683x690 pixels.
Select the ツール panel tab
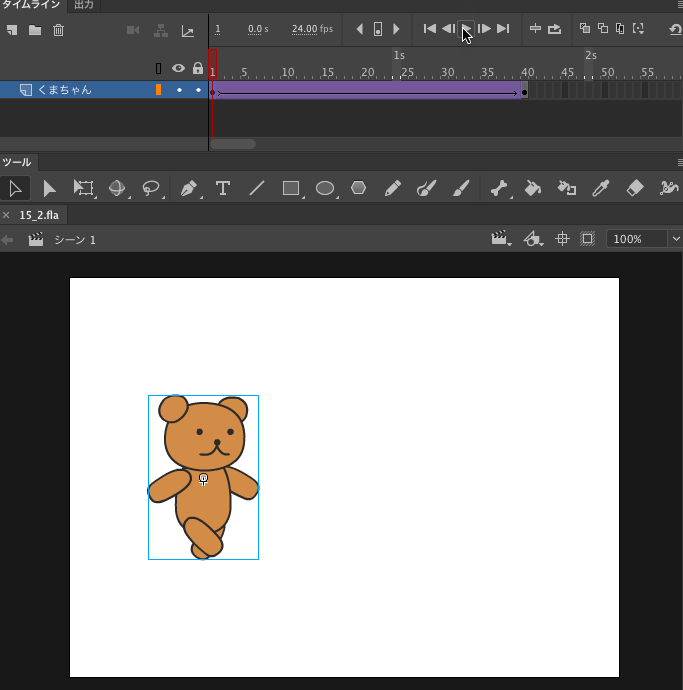pos(17,162)
